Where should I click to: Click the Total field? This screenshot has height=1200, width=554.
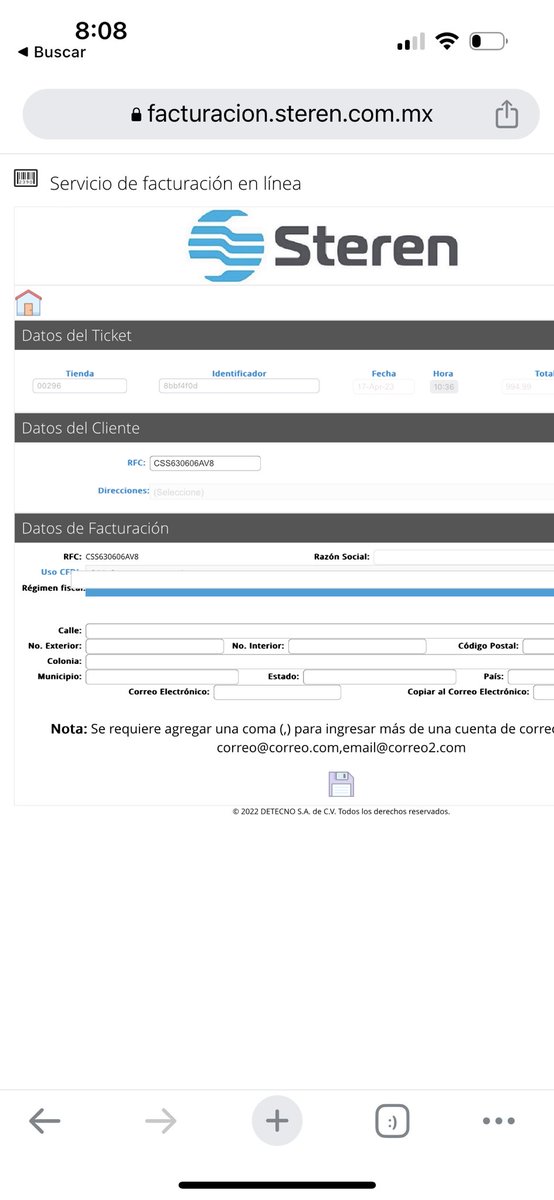click(527, 386)
